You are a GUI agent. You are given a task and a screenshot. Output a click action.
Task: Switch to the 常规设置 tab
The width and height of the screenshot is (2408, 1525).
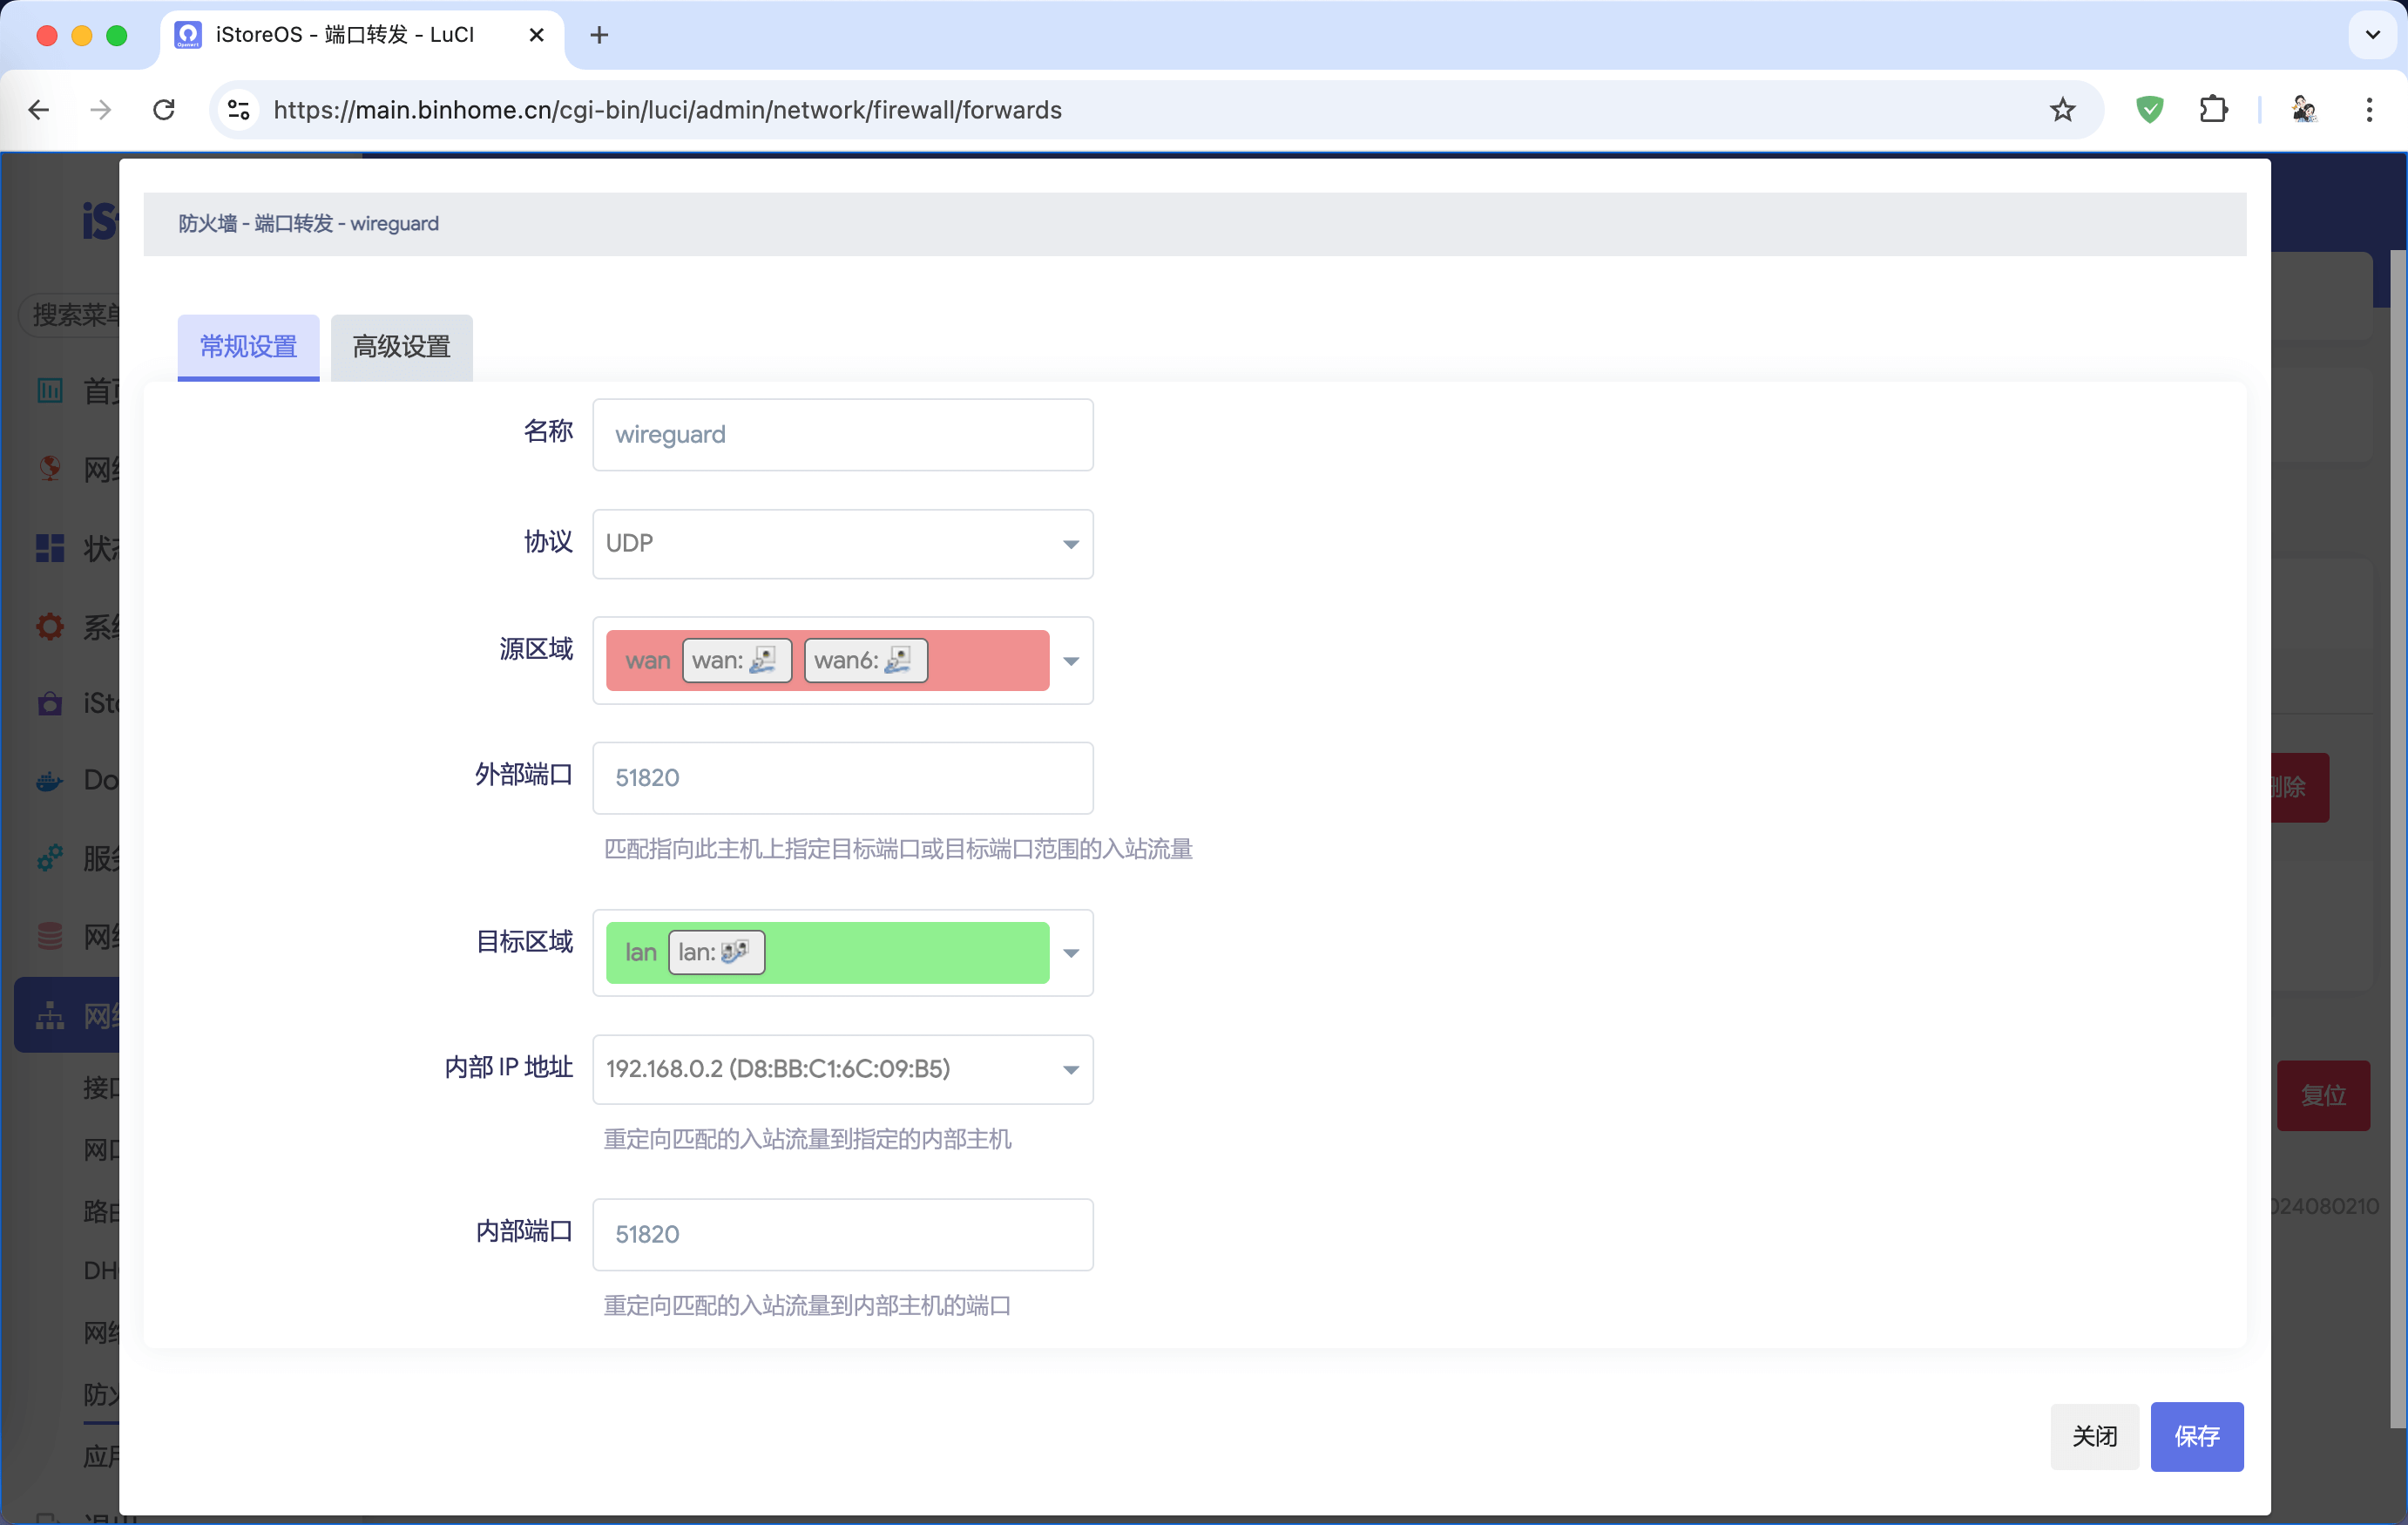[x=248, y=347]
